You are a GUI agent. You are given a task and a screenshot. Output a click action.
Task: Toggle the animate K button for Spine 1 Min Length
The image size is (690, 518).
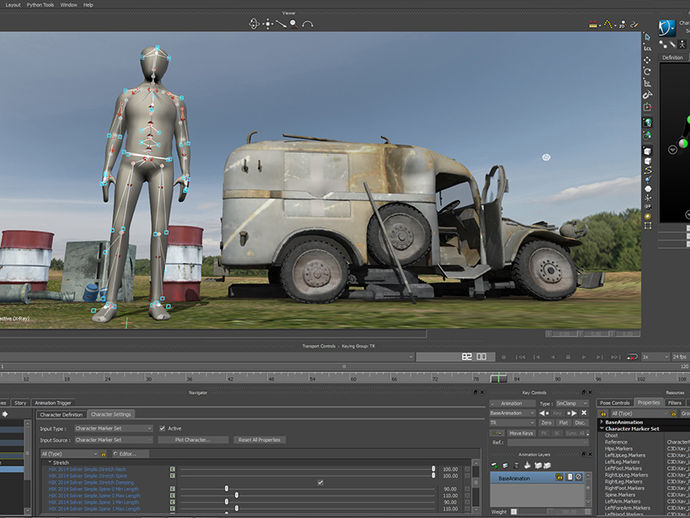click(172, 502)
